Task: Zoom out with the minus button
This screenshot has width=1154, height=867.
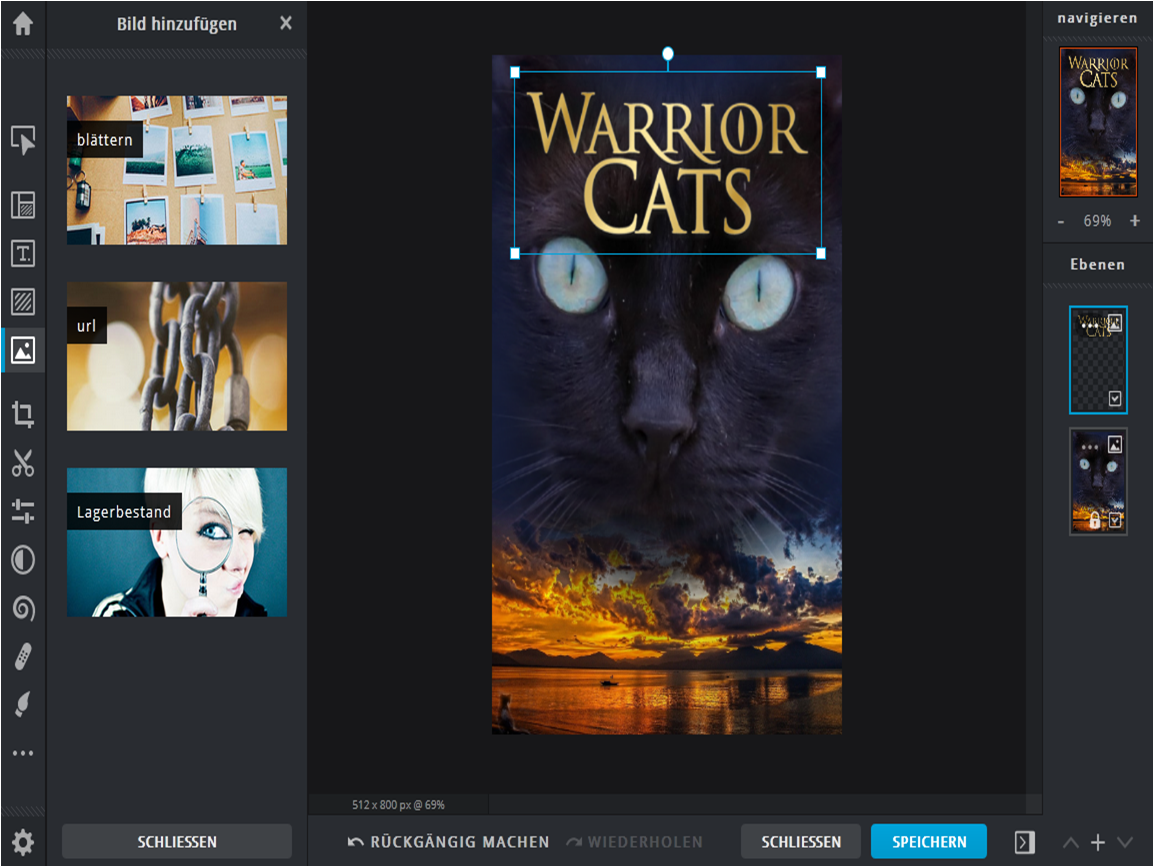Action: (1061, 222)
